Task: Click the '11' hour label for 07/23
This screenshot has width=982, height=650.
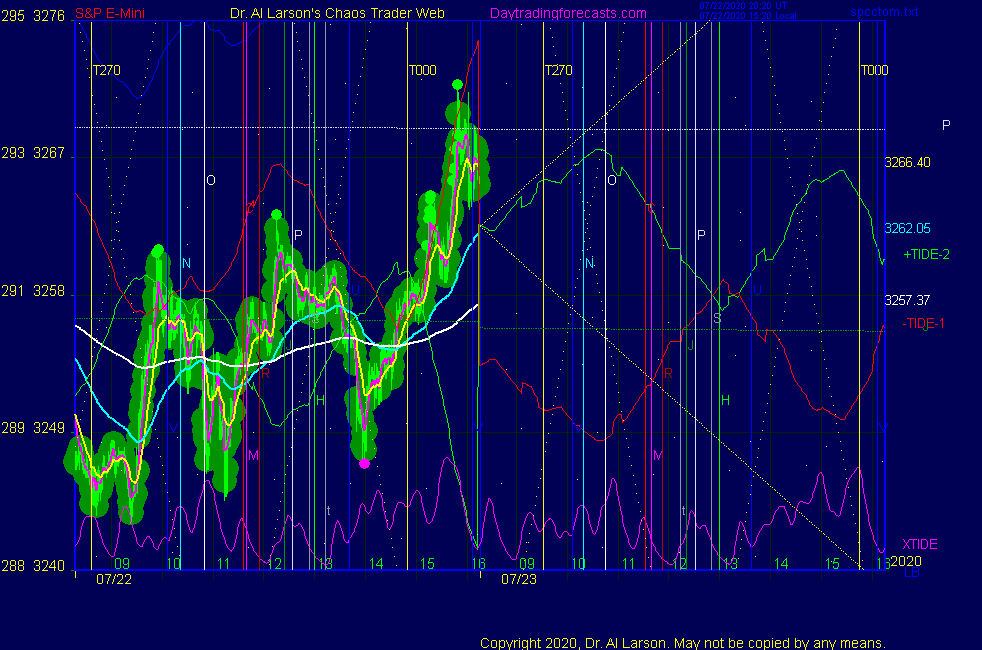Action: (x=629, y=564)
